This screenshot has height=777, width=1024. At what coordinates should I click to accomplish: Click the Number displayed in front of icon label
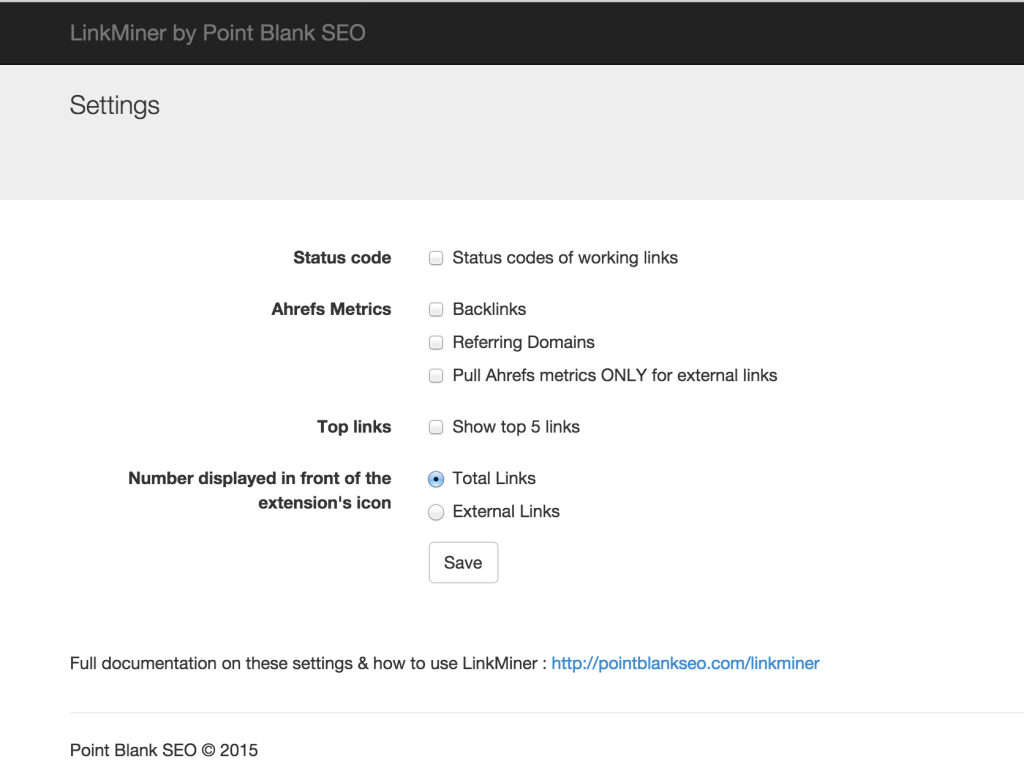click(260, 490)
